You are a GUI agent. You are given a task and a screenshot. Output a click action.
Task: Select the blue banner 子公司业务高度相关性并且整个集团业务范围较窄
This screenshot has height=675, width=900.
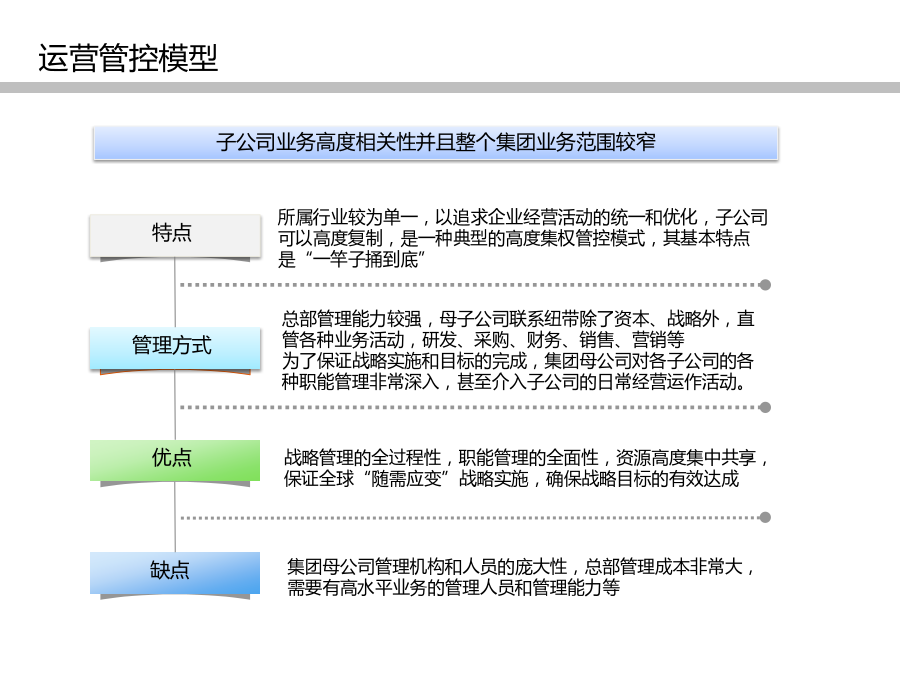click(x=436, y=143)
